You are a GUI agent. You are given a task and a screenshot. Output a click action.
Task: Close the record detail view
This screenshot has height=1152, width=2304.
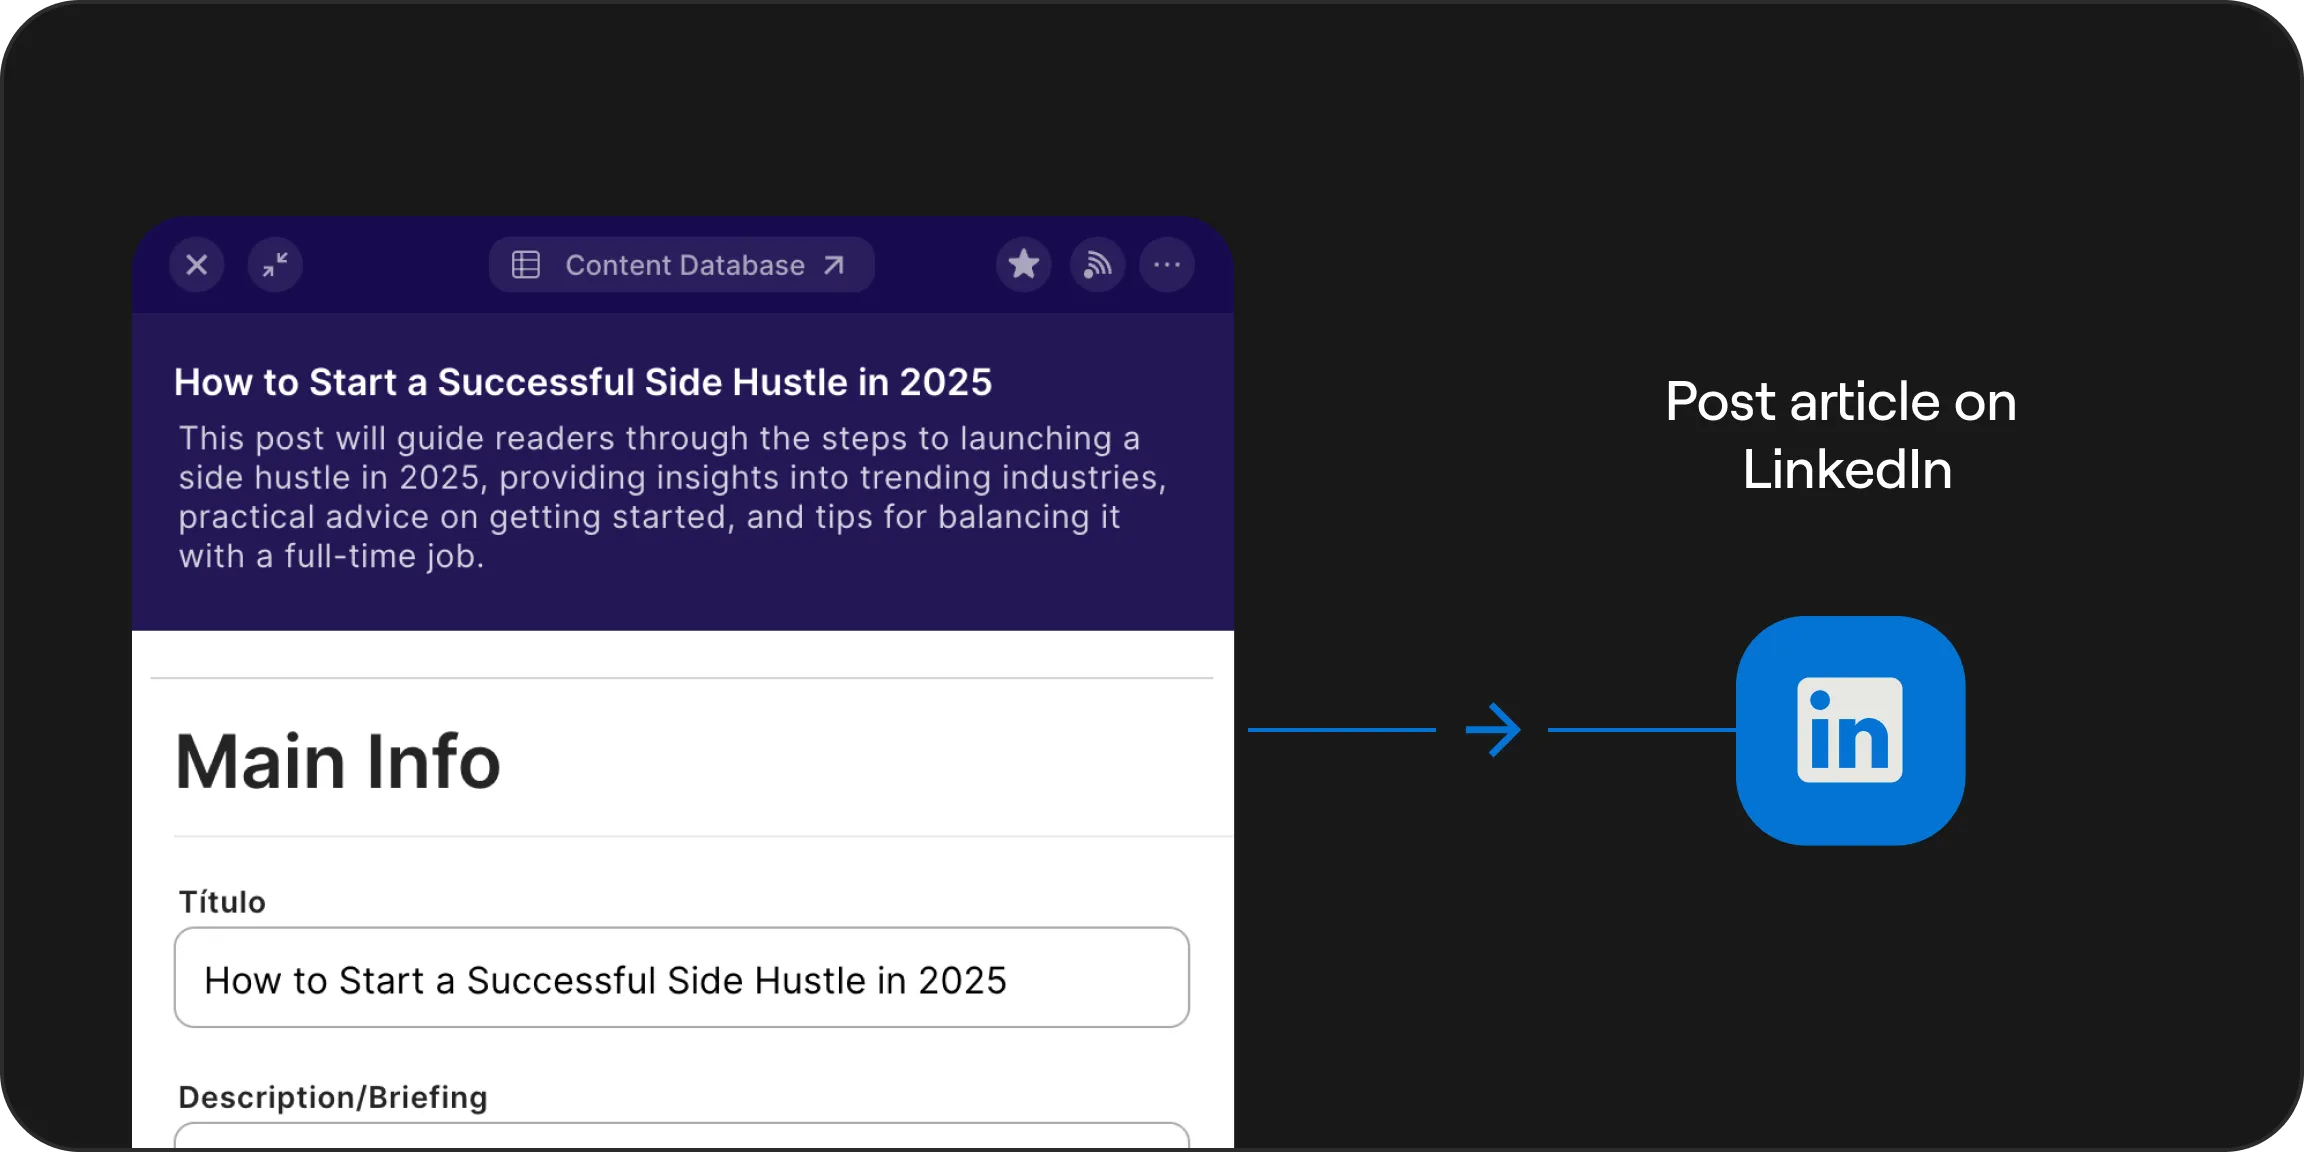[x=196, y=265]
